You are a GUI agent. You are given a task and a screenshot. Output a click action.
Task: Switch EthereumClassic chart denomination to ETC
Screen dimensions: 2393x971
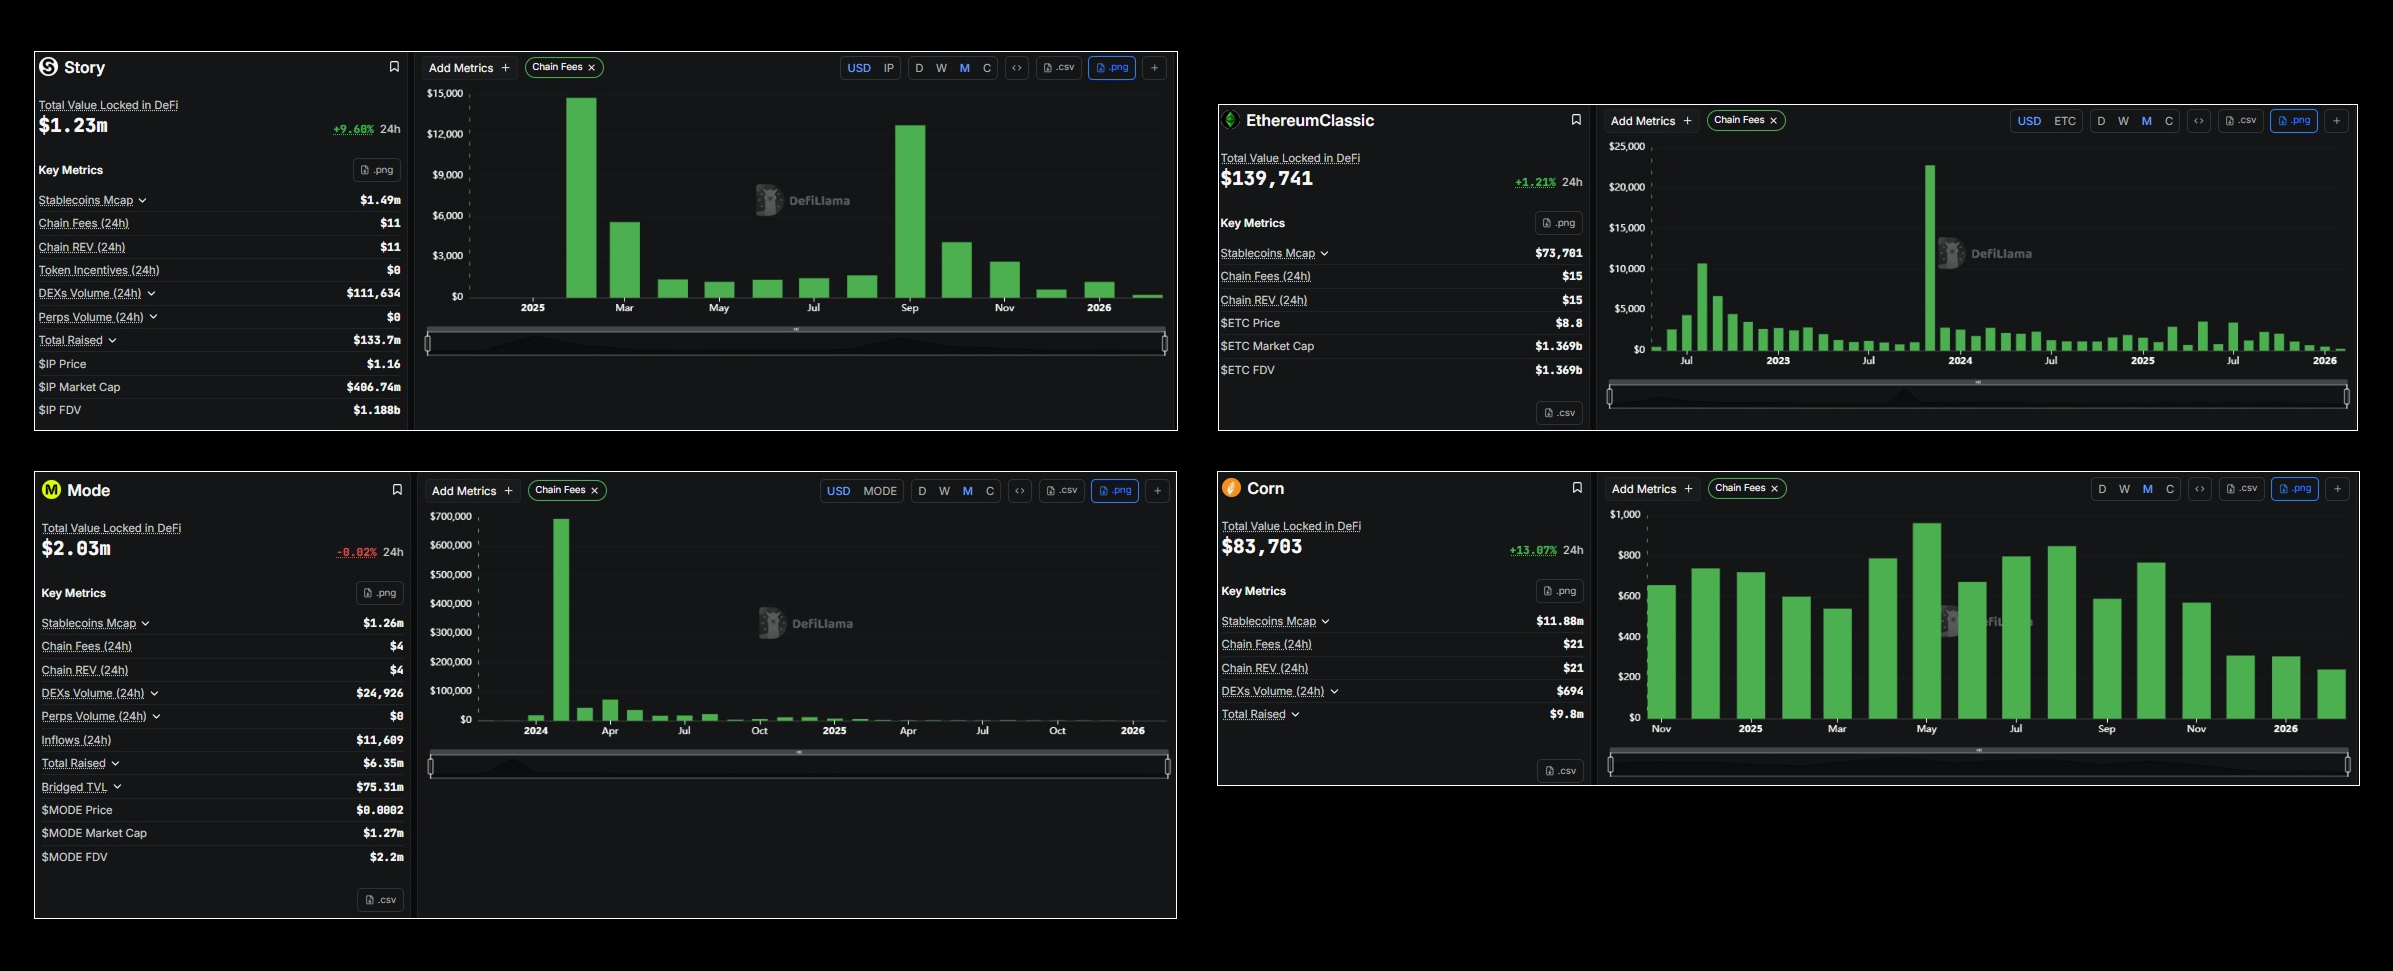2065,121
